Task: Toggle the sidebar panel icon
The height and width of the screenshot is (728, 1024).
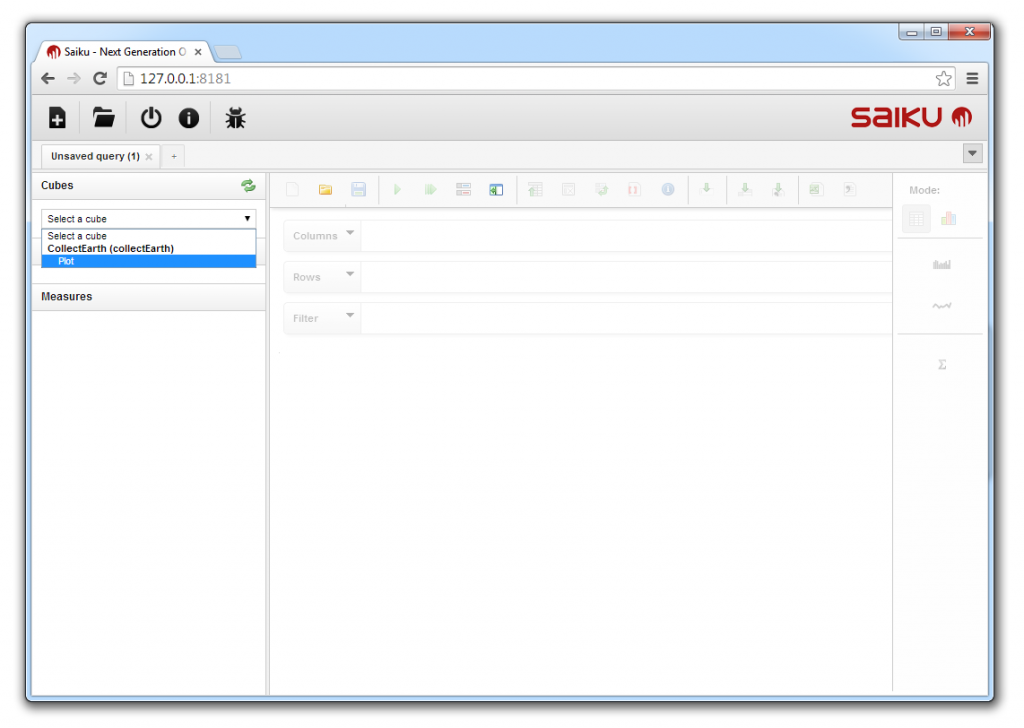Action: 496,189
